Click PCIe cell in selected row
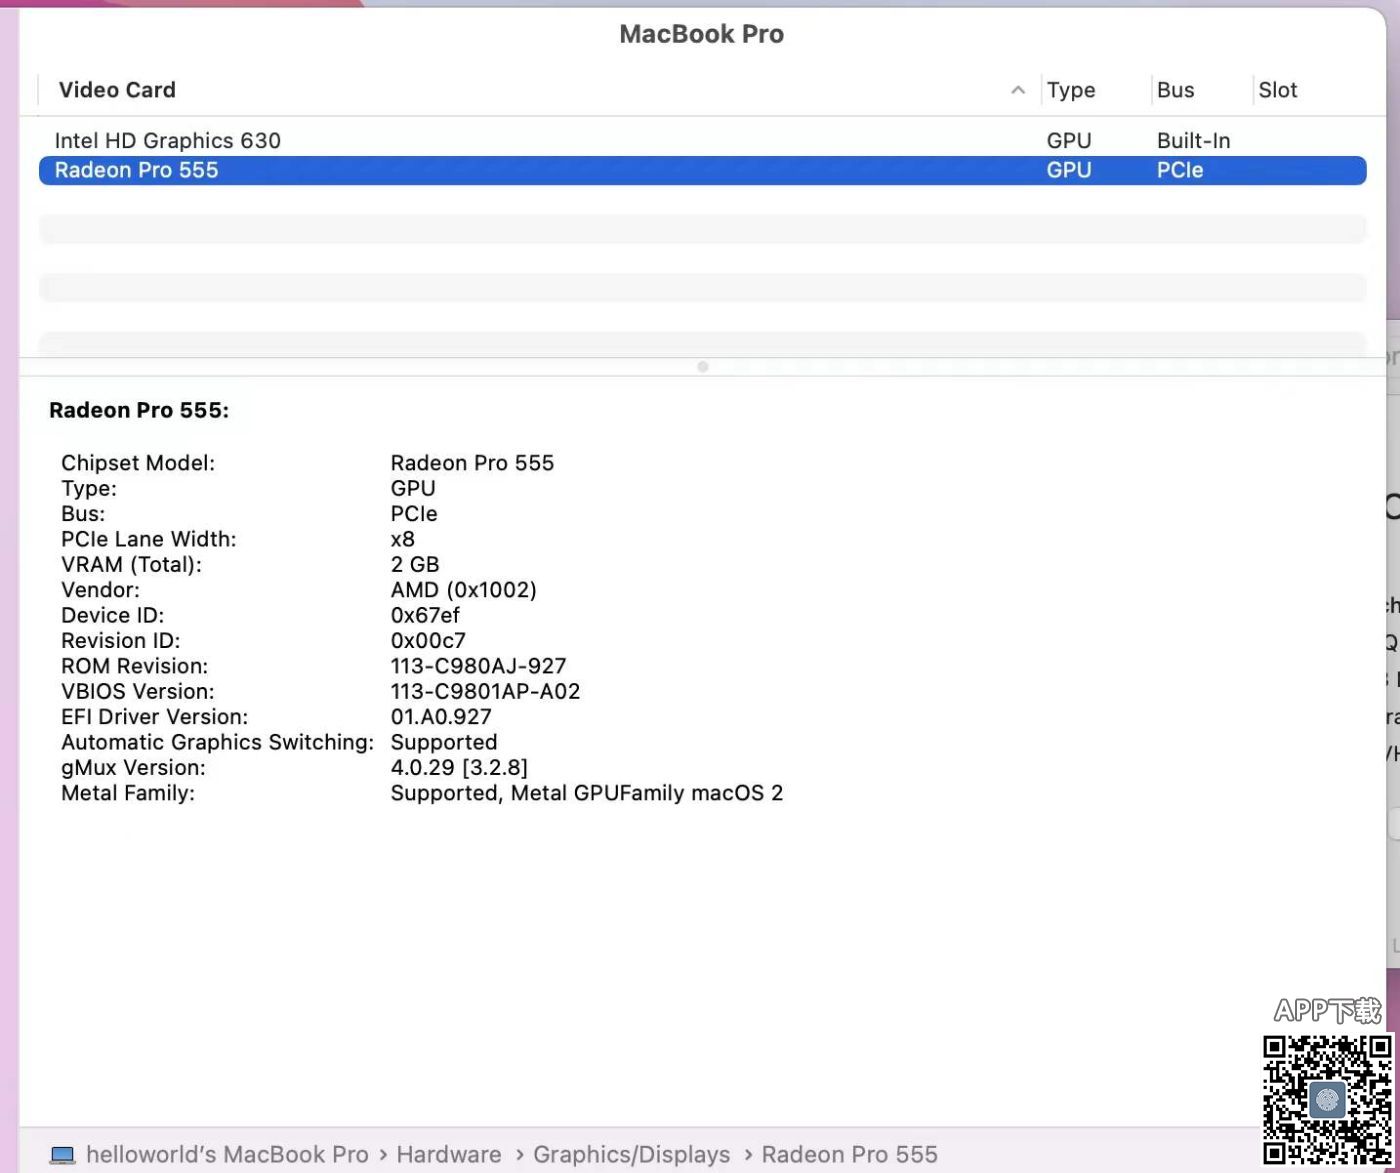The image size is (1400, 1173). pos(1180,170)
